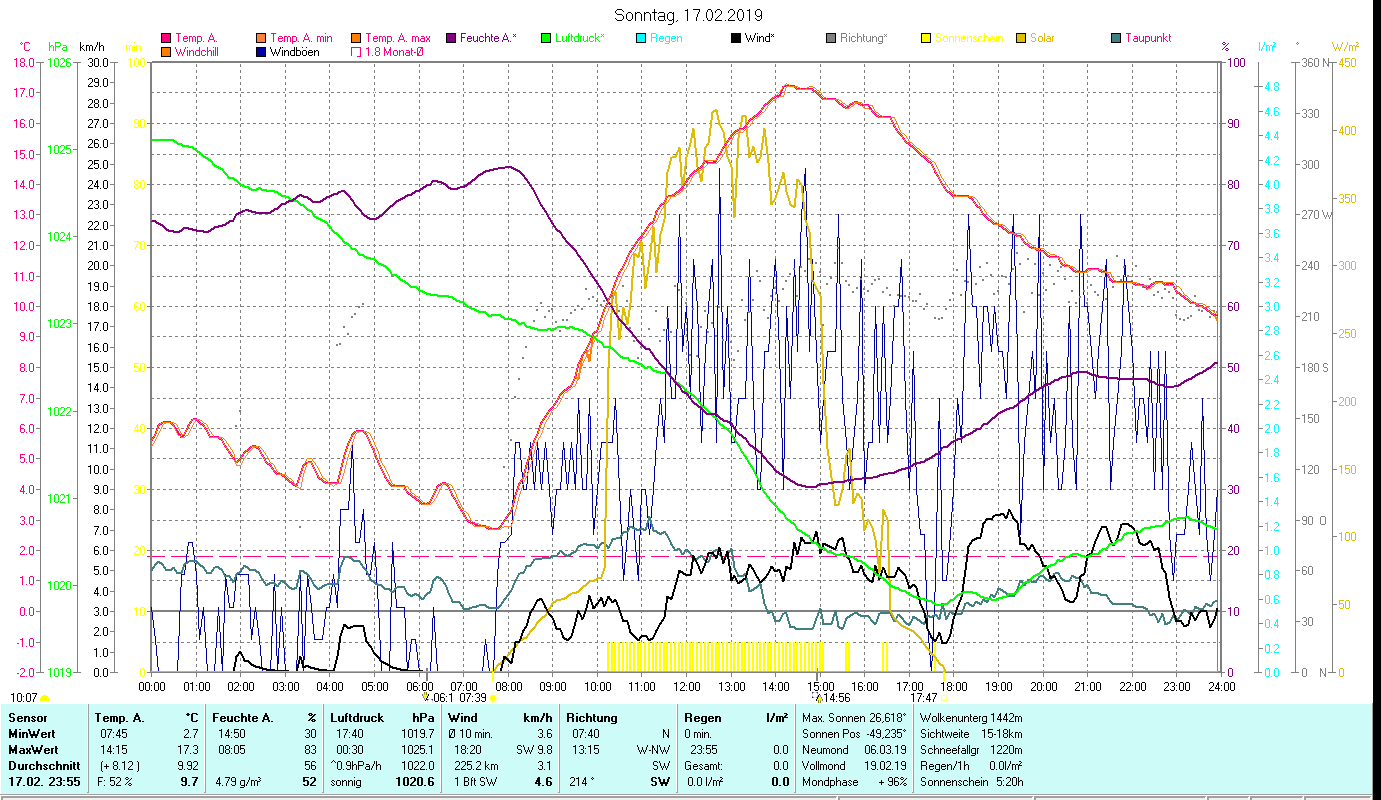1381x800 pixels.
Task: Click the 24:00 time axis label
Action: [x=1221, y=687]
